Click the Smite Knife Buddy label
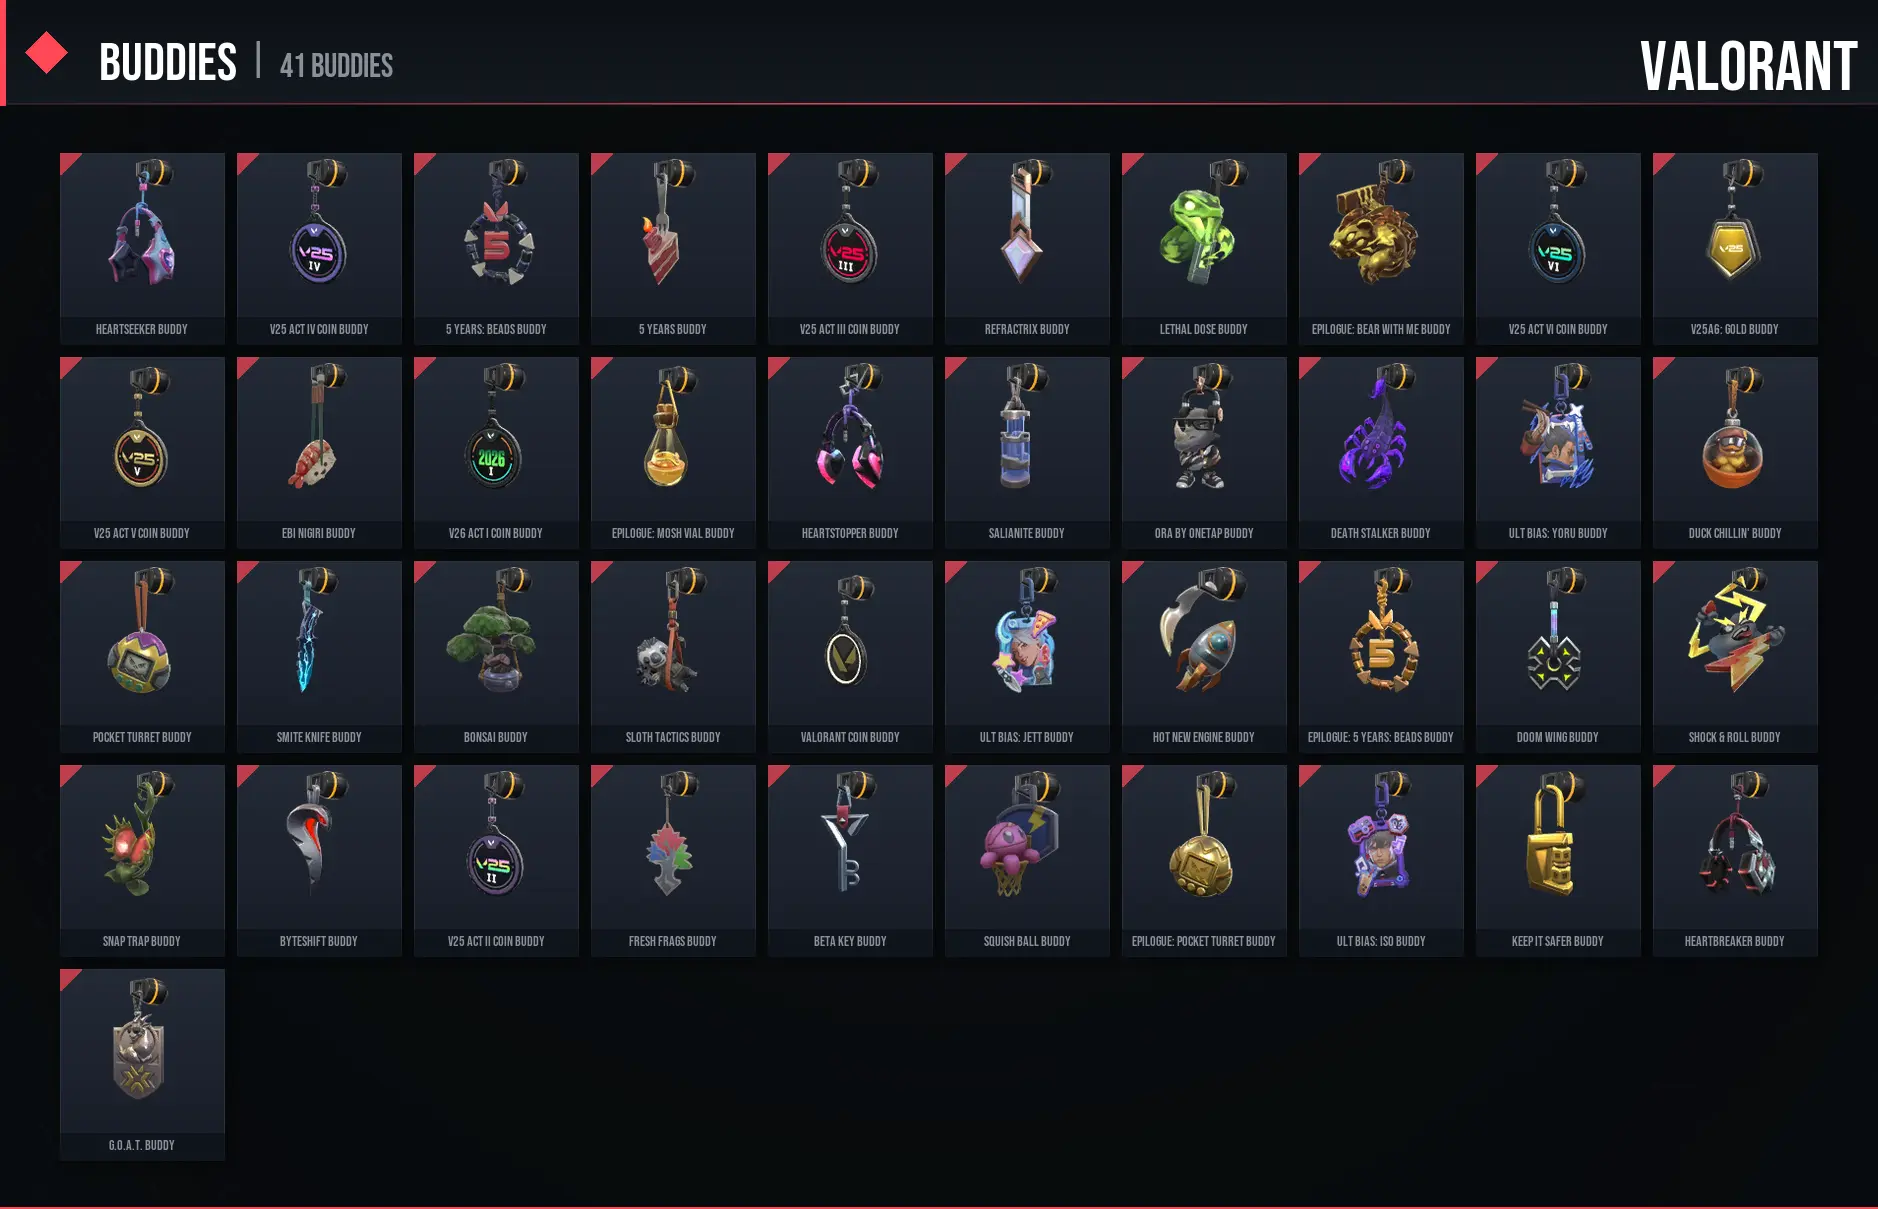Screen dimensions: 1878x1209 319,737
